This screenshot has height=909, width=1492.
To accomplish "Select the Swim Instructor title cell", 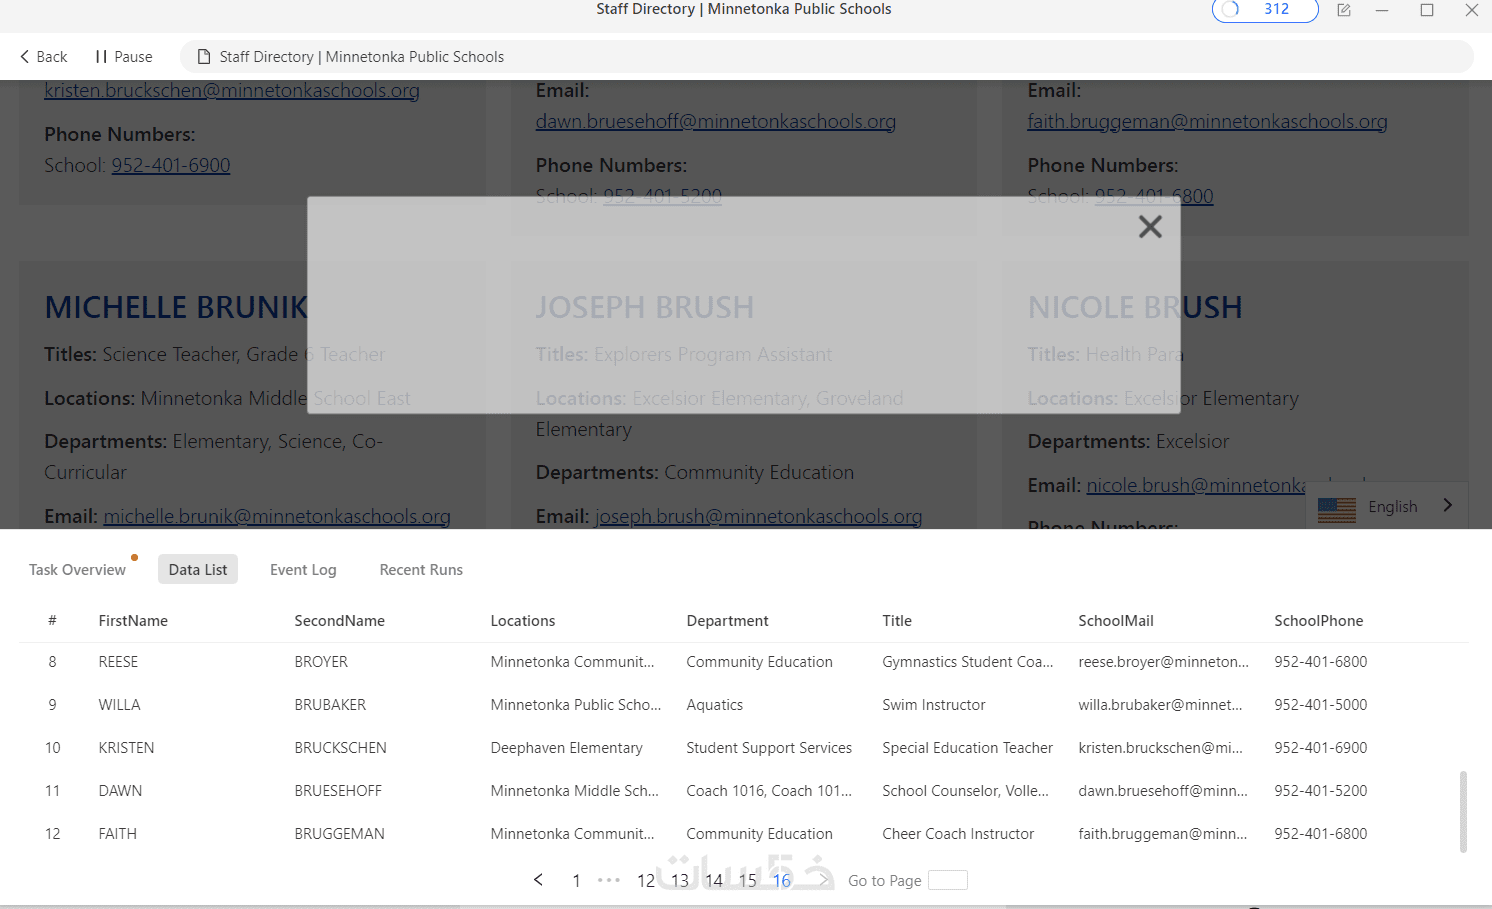I will [934, 705].
